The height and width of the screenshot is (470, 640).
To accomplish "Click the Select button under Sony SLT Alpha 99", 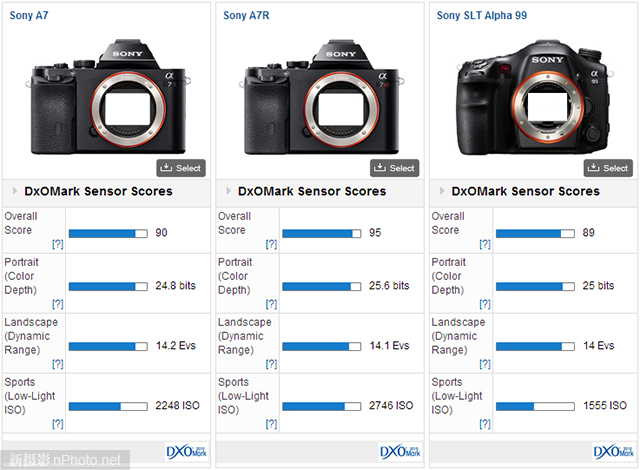I will 608,168.
